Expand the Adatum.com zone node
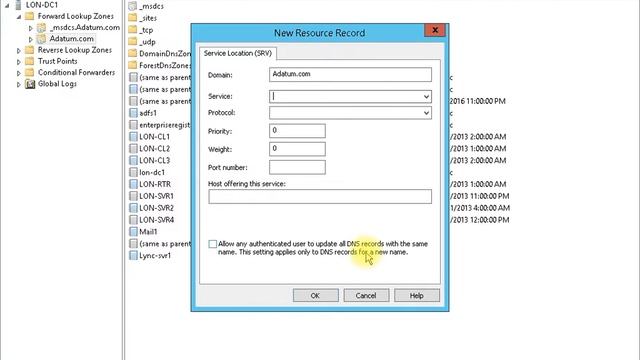 click(x=31, y=40)
